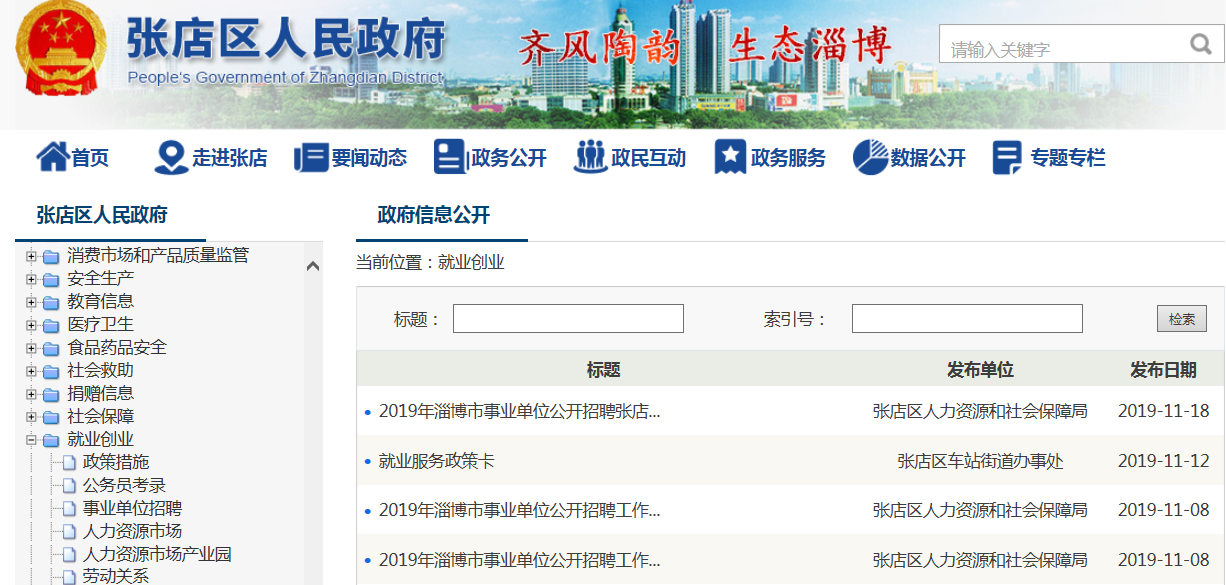The image size is (1226, 585).
Task: Expand the 安全生产 tree folder
Action: coord(31,279)
